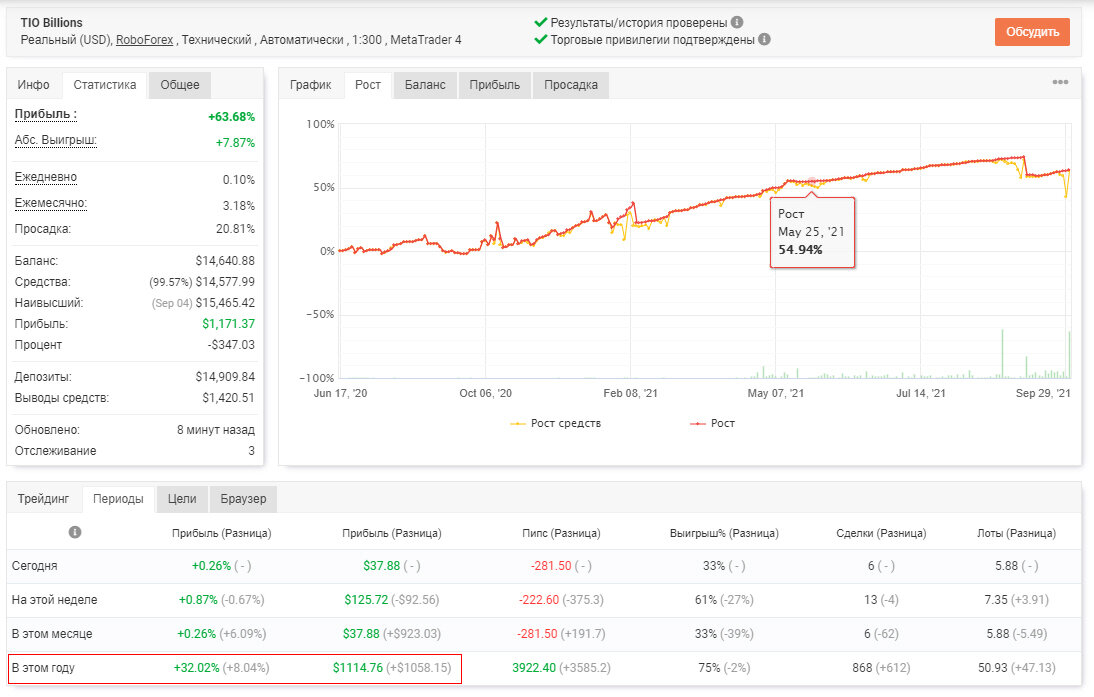Click the В этом году row label
Image resolution: width=1094 pixels, height=697 pixels.
43,668
